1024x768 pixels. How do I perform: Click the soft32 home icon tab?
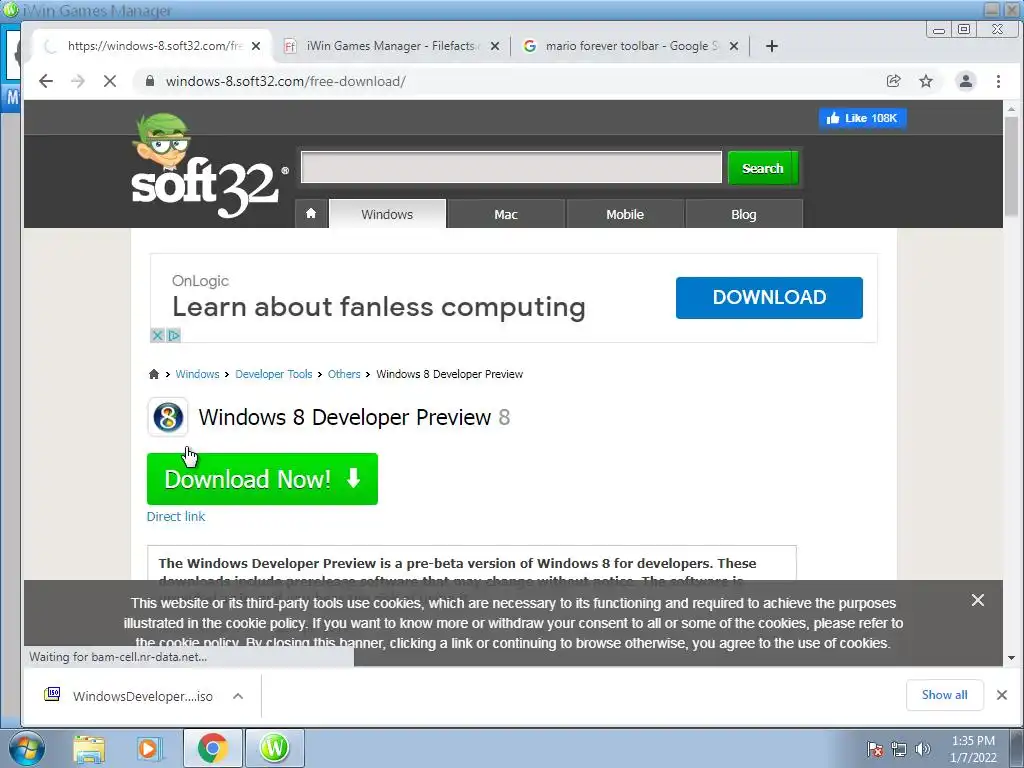311,214
